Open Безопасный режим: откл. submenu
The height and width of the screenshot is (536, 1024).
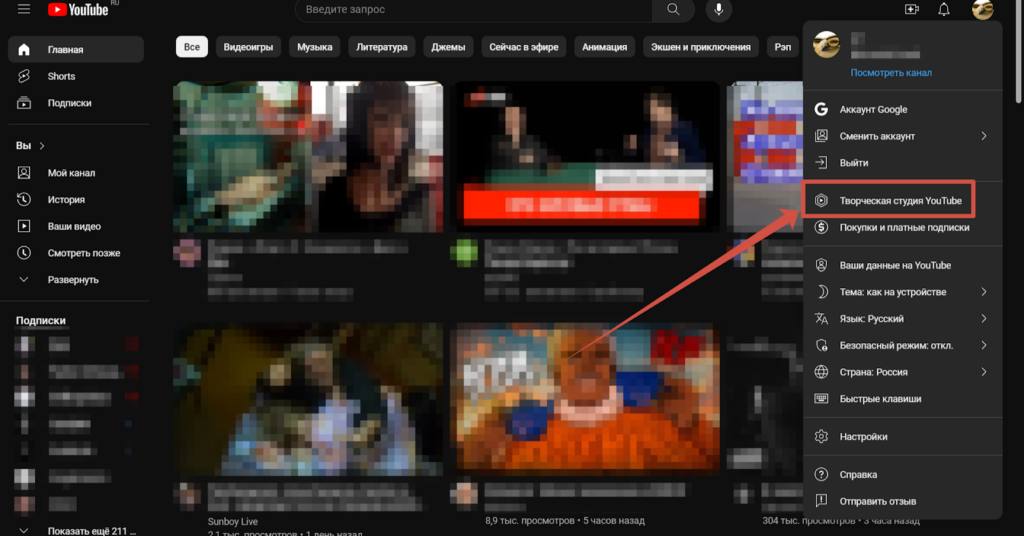(x=903, y=346)
